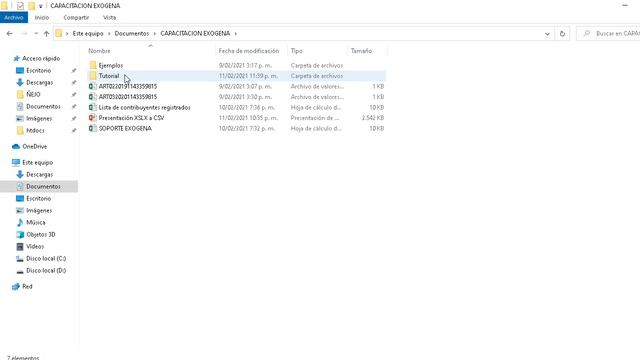The width and height of the screenshot is (640, 360).
Task: Go up one folder level arrow
Action: pos(47,33)
